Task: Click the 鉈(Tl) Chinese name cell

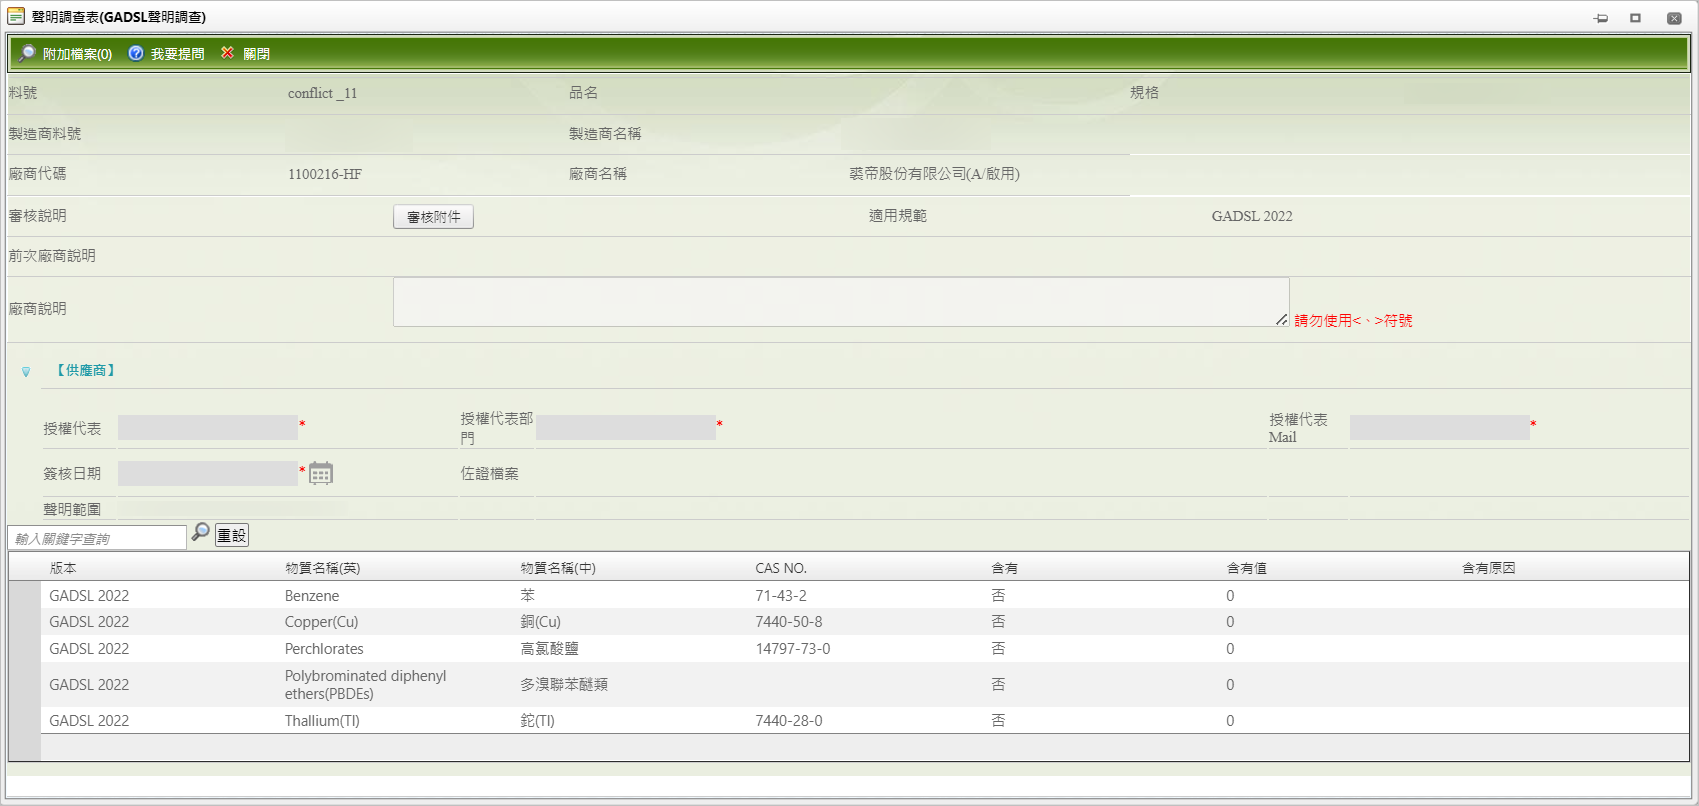Action: point(537,721)
